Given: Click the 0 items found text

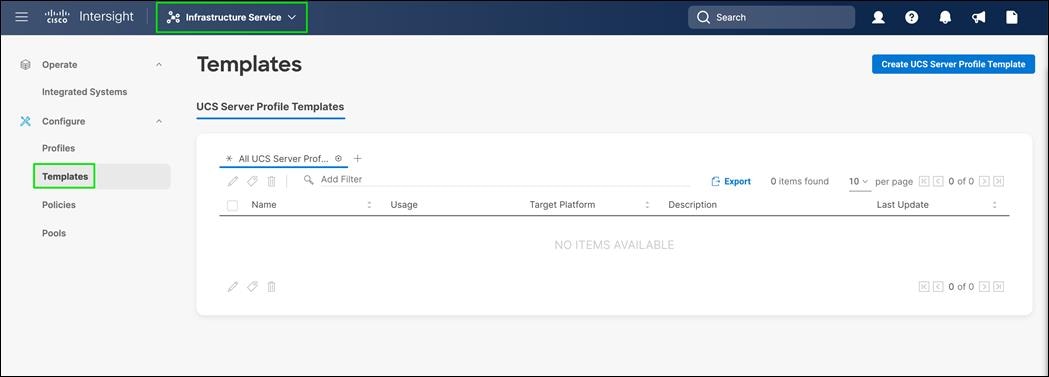Looking at the screenshot, I should click(x=799, y=181).
